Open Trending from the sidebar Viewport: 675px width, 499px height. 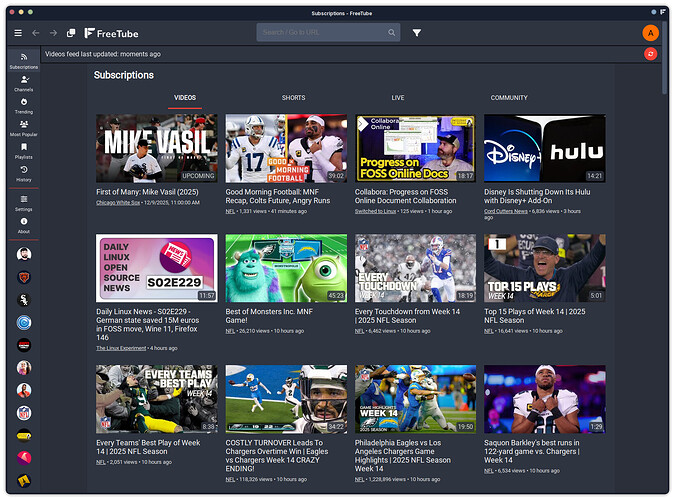[24, 105]
